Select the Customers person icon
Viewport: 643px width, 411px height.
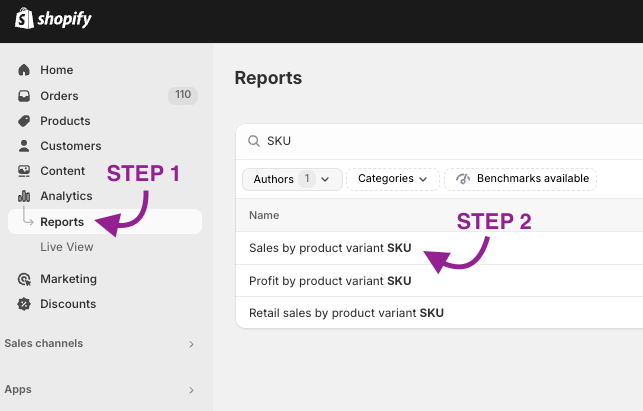pos(24,146)
